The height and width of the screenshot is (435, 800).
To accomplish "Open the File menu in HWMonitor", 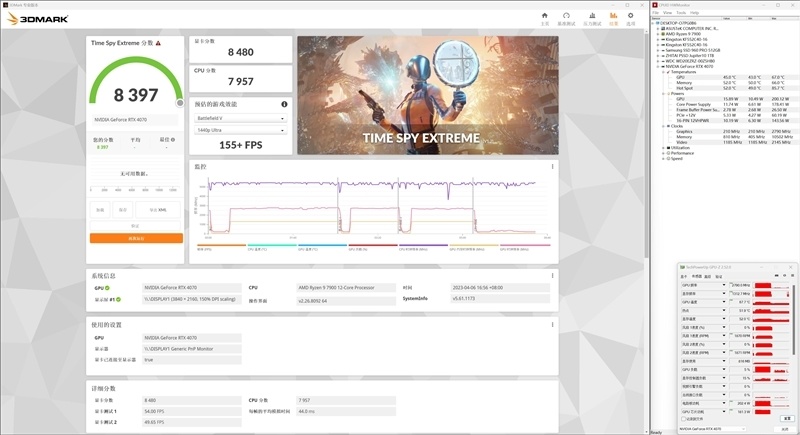I will point(656,13).
